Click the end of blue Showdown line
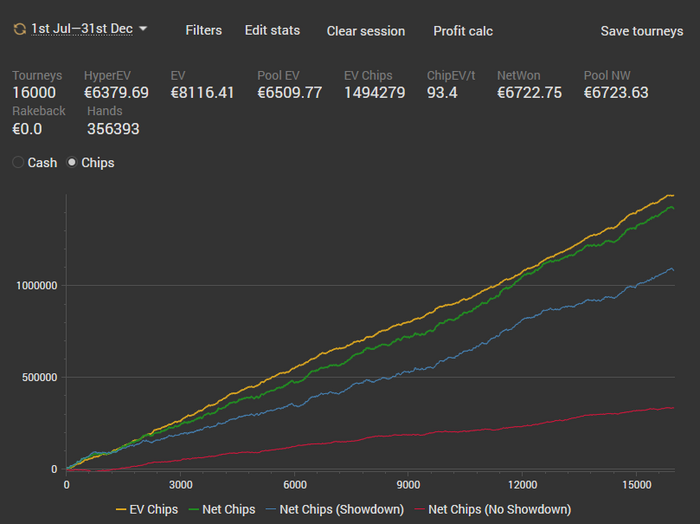 click(673, 270)
